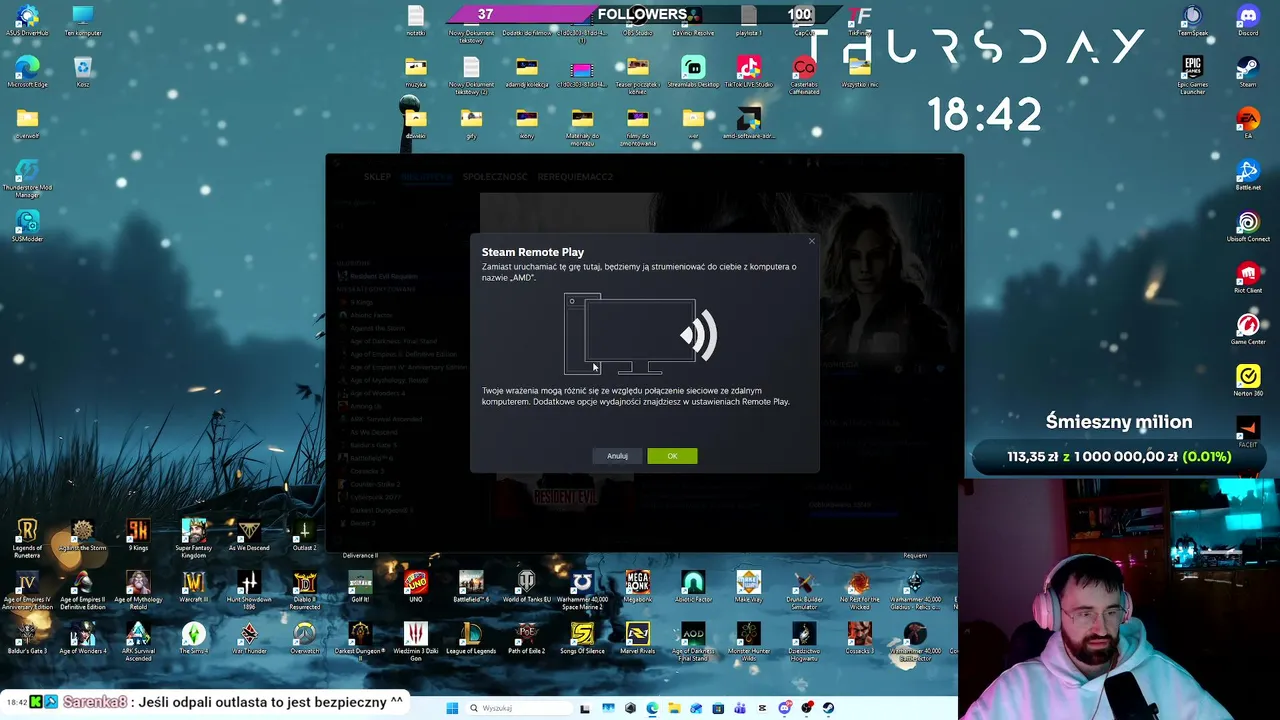The height and width of the screenshot is (720, 1280).
Task: Launch the Cossacks 3 desktop shortcut
Action: point(859,639)
